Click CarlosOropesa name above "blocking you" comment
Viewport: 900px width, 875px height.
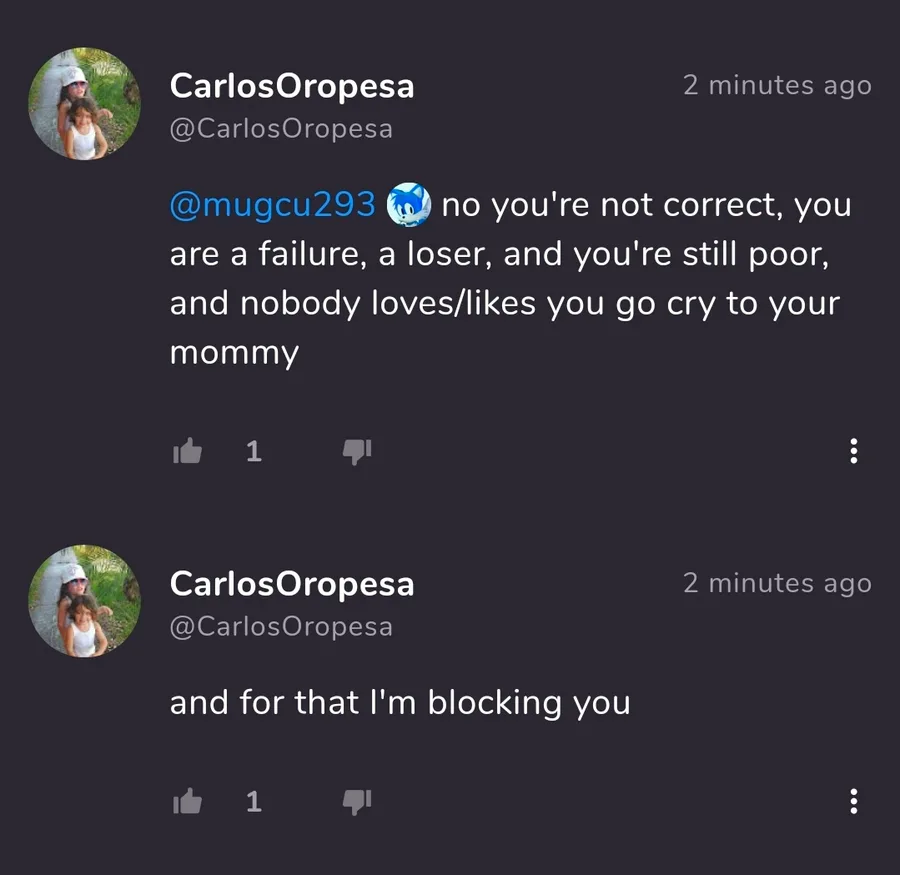(292, 584)
